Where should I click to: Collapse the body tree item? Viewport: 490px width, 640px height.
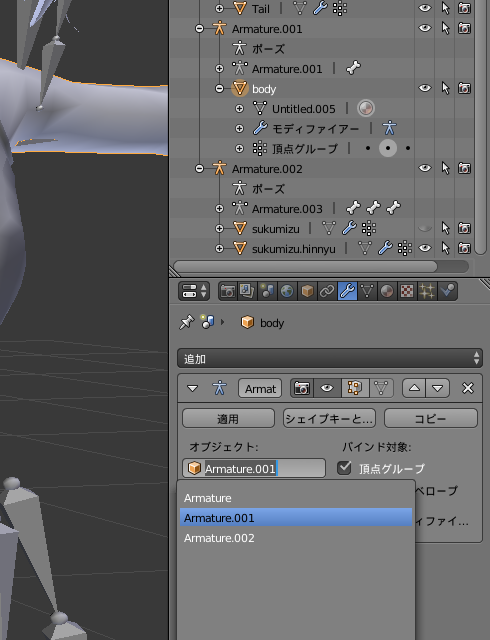click(219, 89)
